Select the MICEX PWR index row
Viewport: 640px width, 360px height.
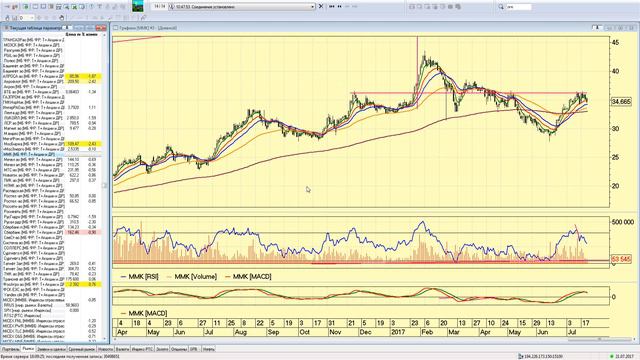52,326
